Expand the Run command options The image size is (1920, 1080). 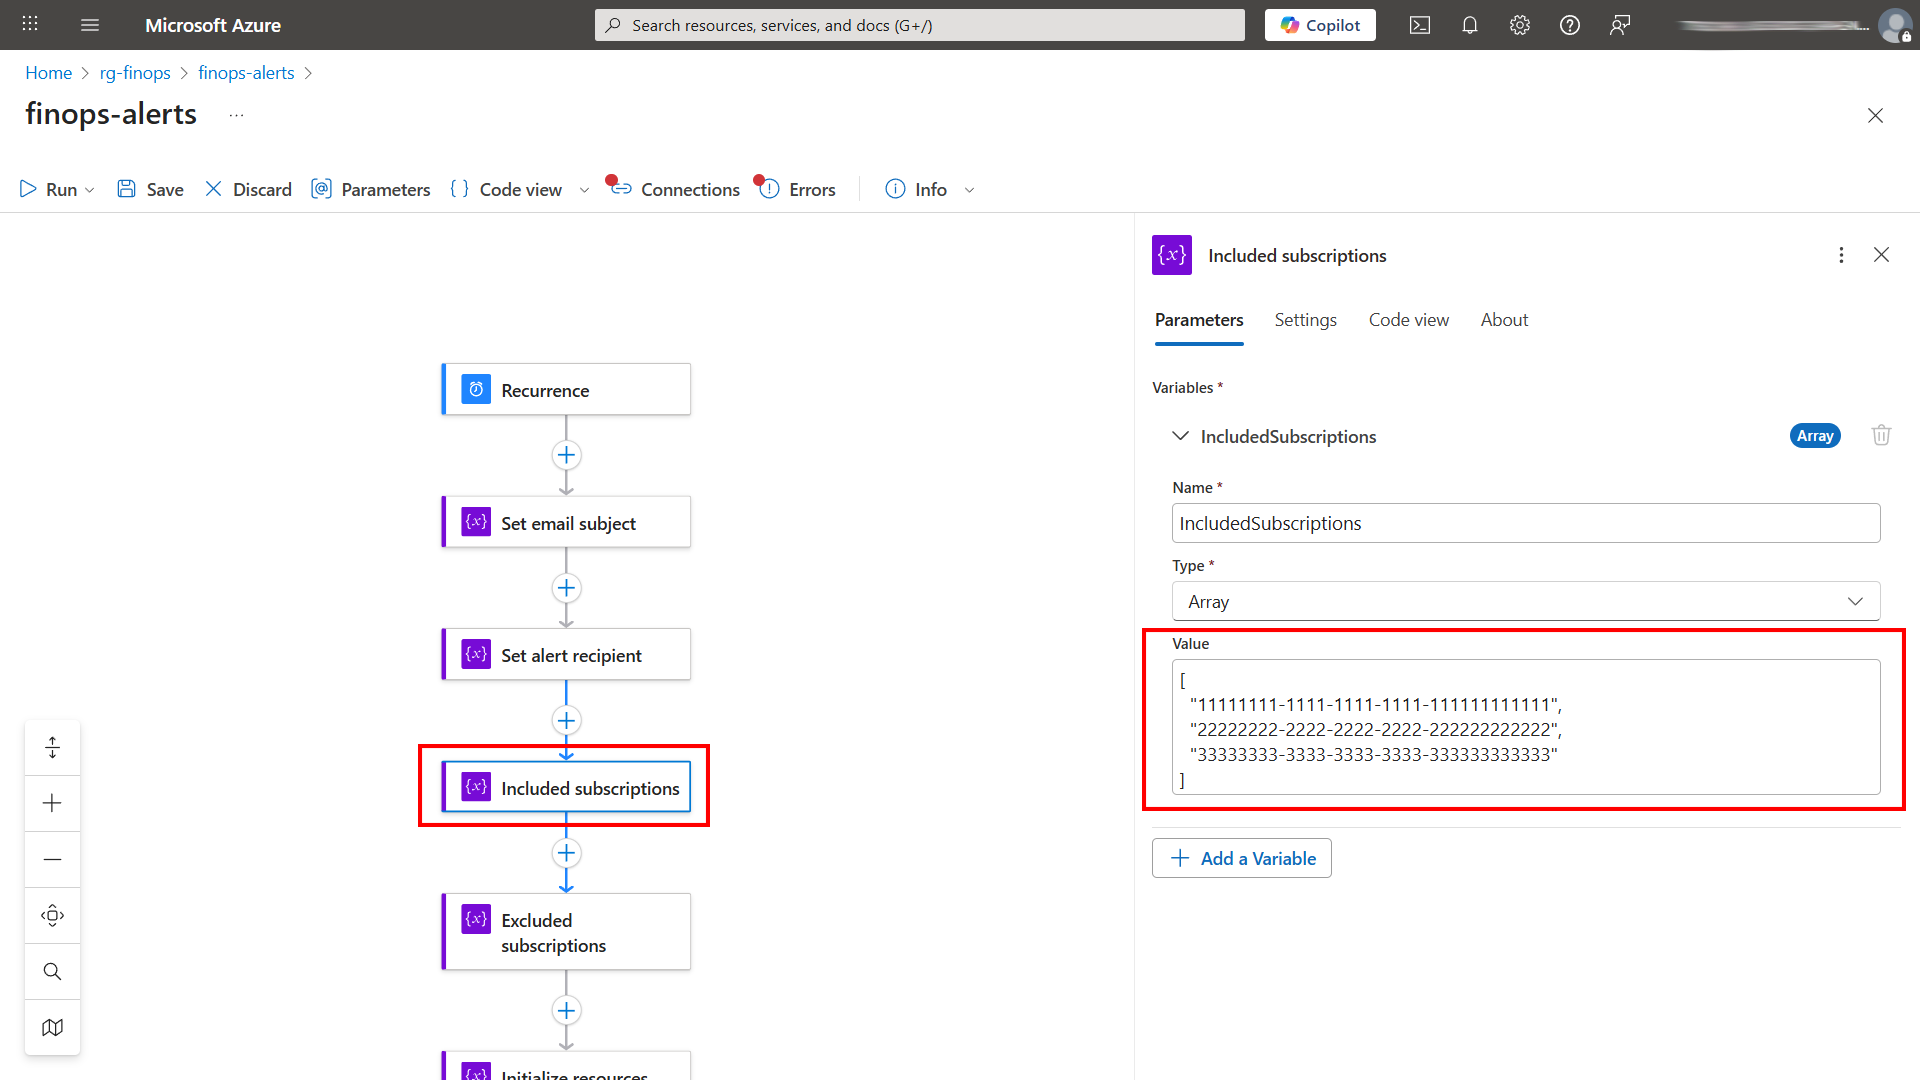pyautogui.click(x=88, y=189)
